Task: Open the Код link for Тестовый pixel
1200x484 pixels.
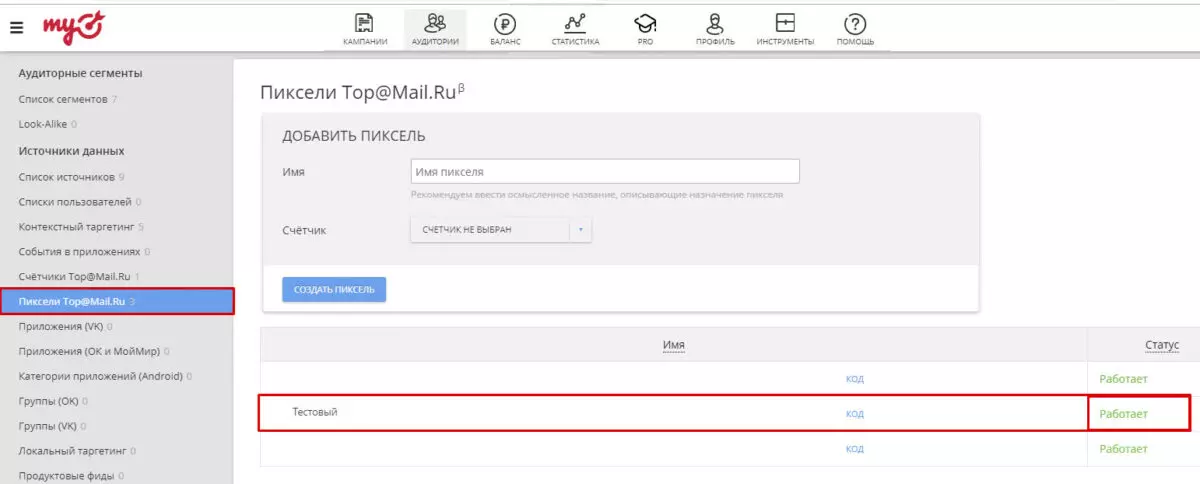Action: click(854, 414)
